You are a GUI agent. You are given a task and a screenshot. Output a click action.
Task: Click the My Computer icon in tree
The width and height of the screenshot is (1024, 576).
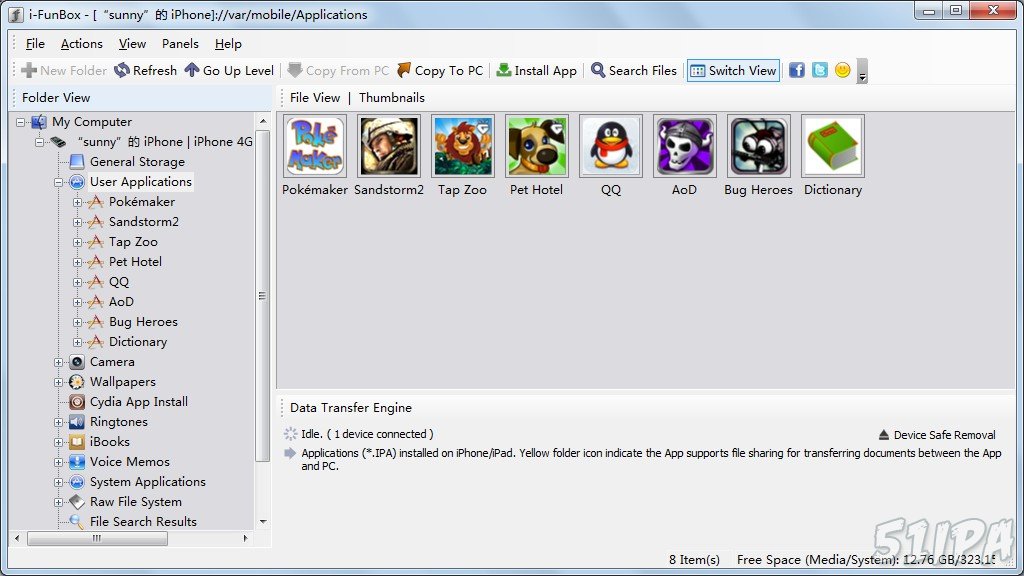(39, 122)
